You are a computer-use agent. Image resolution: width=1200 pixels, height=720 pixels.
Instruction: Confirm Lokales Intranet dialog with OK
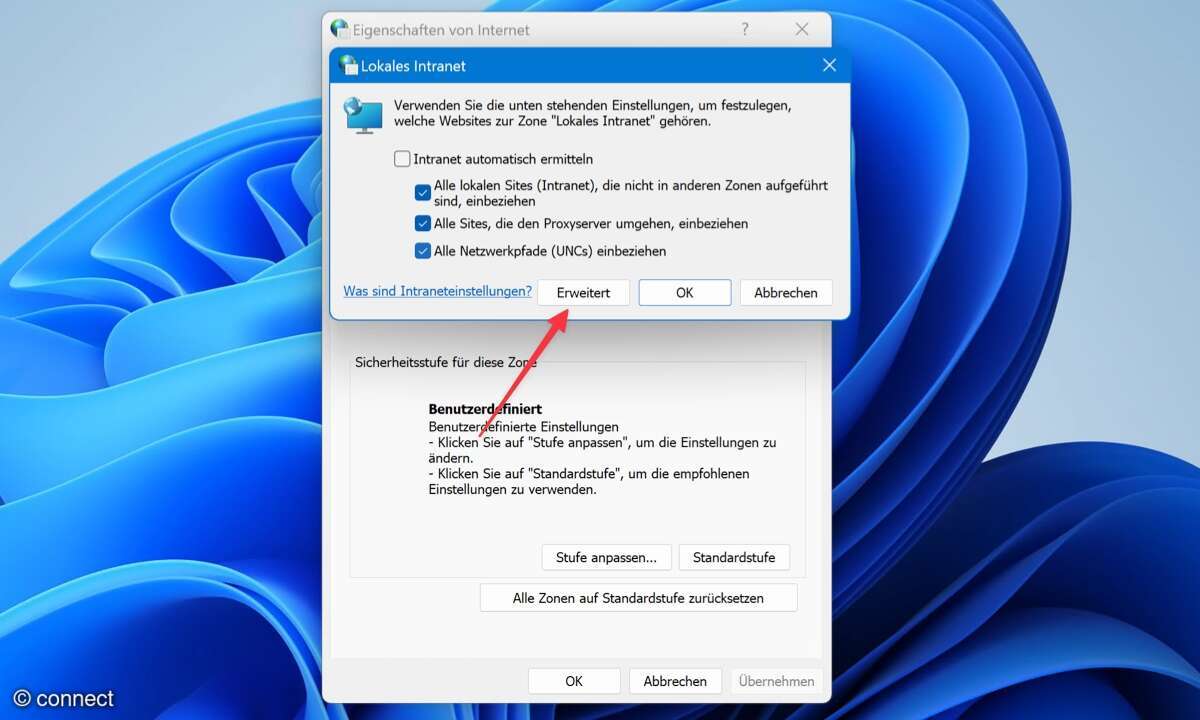click(x=684, y=293)
